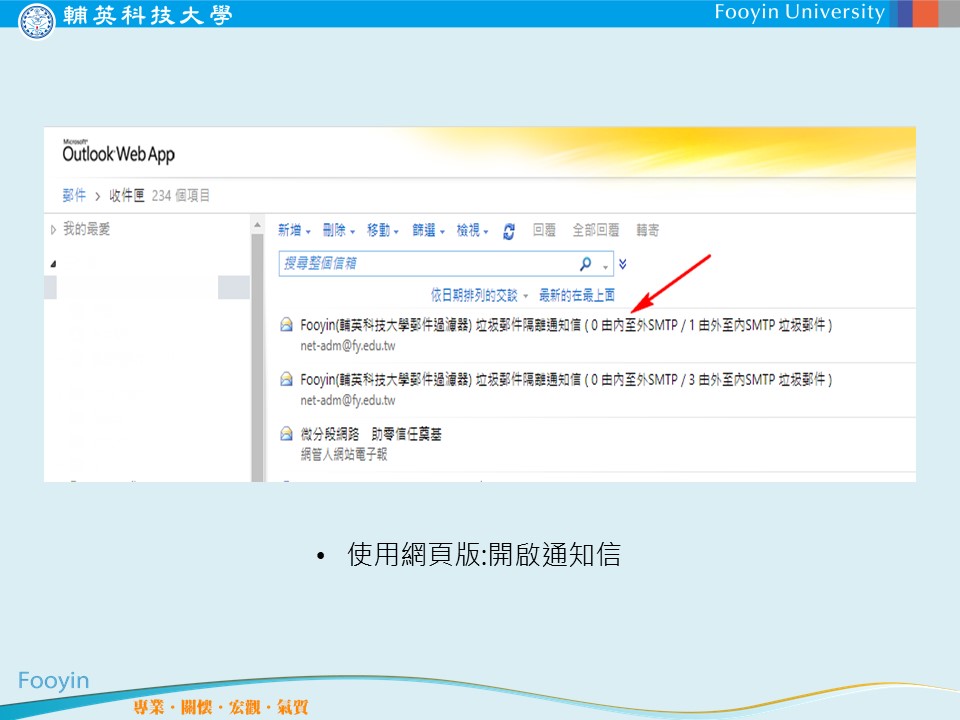The height and width of the screenshot is (720, 960).
Task: Click the 回覆 reply button
Action: tap(544, 230)
